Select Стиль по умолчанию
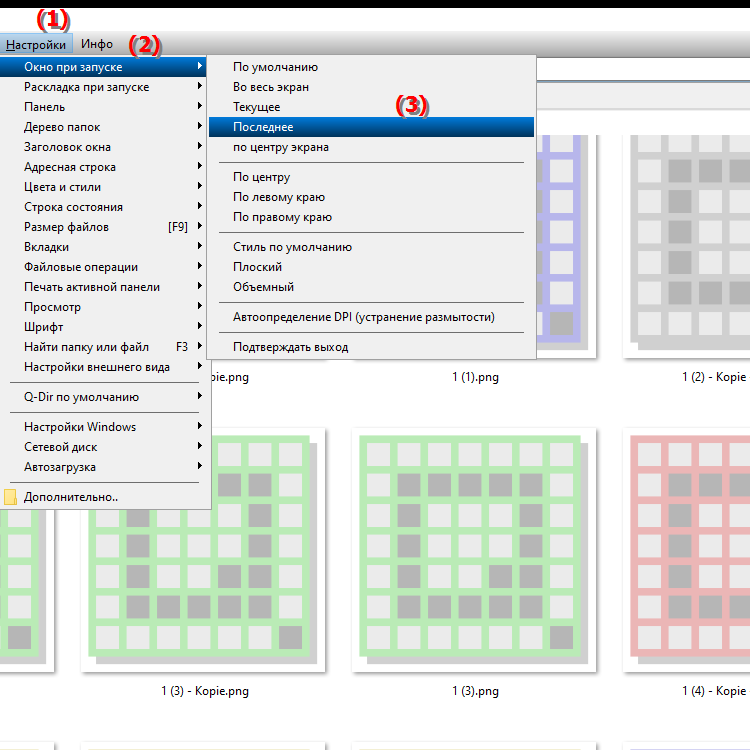Viewport: 750px width, 750px height. point(371,247)
